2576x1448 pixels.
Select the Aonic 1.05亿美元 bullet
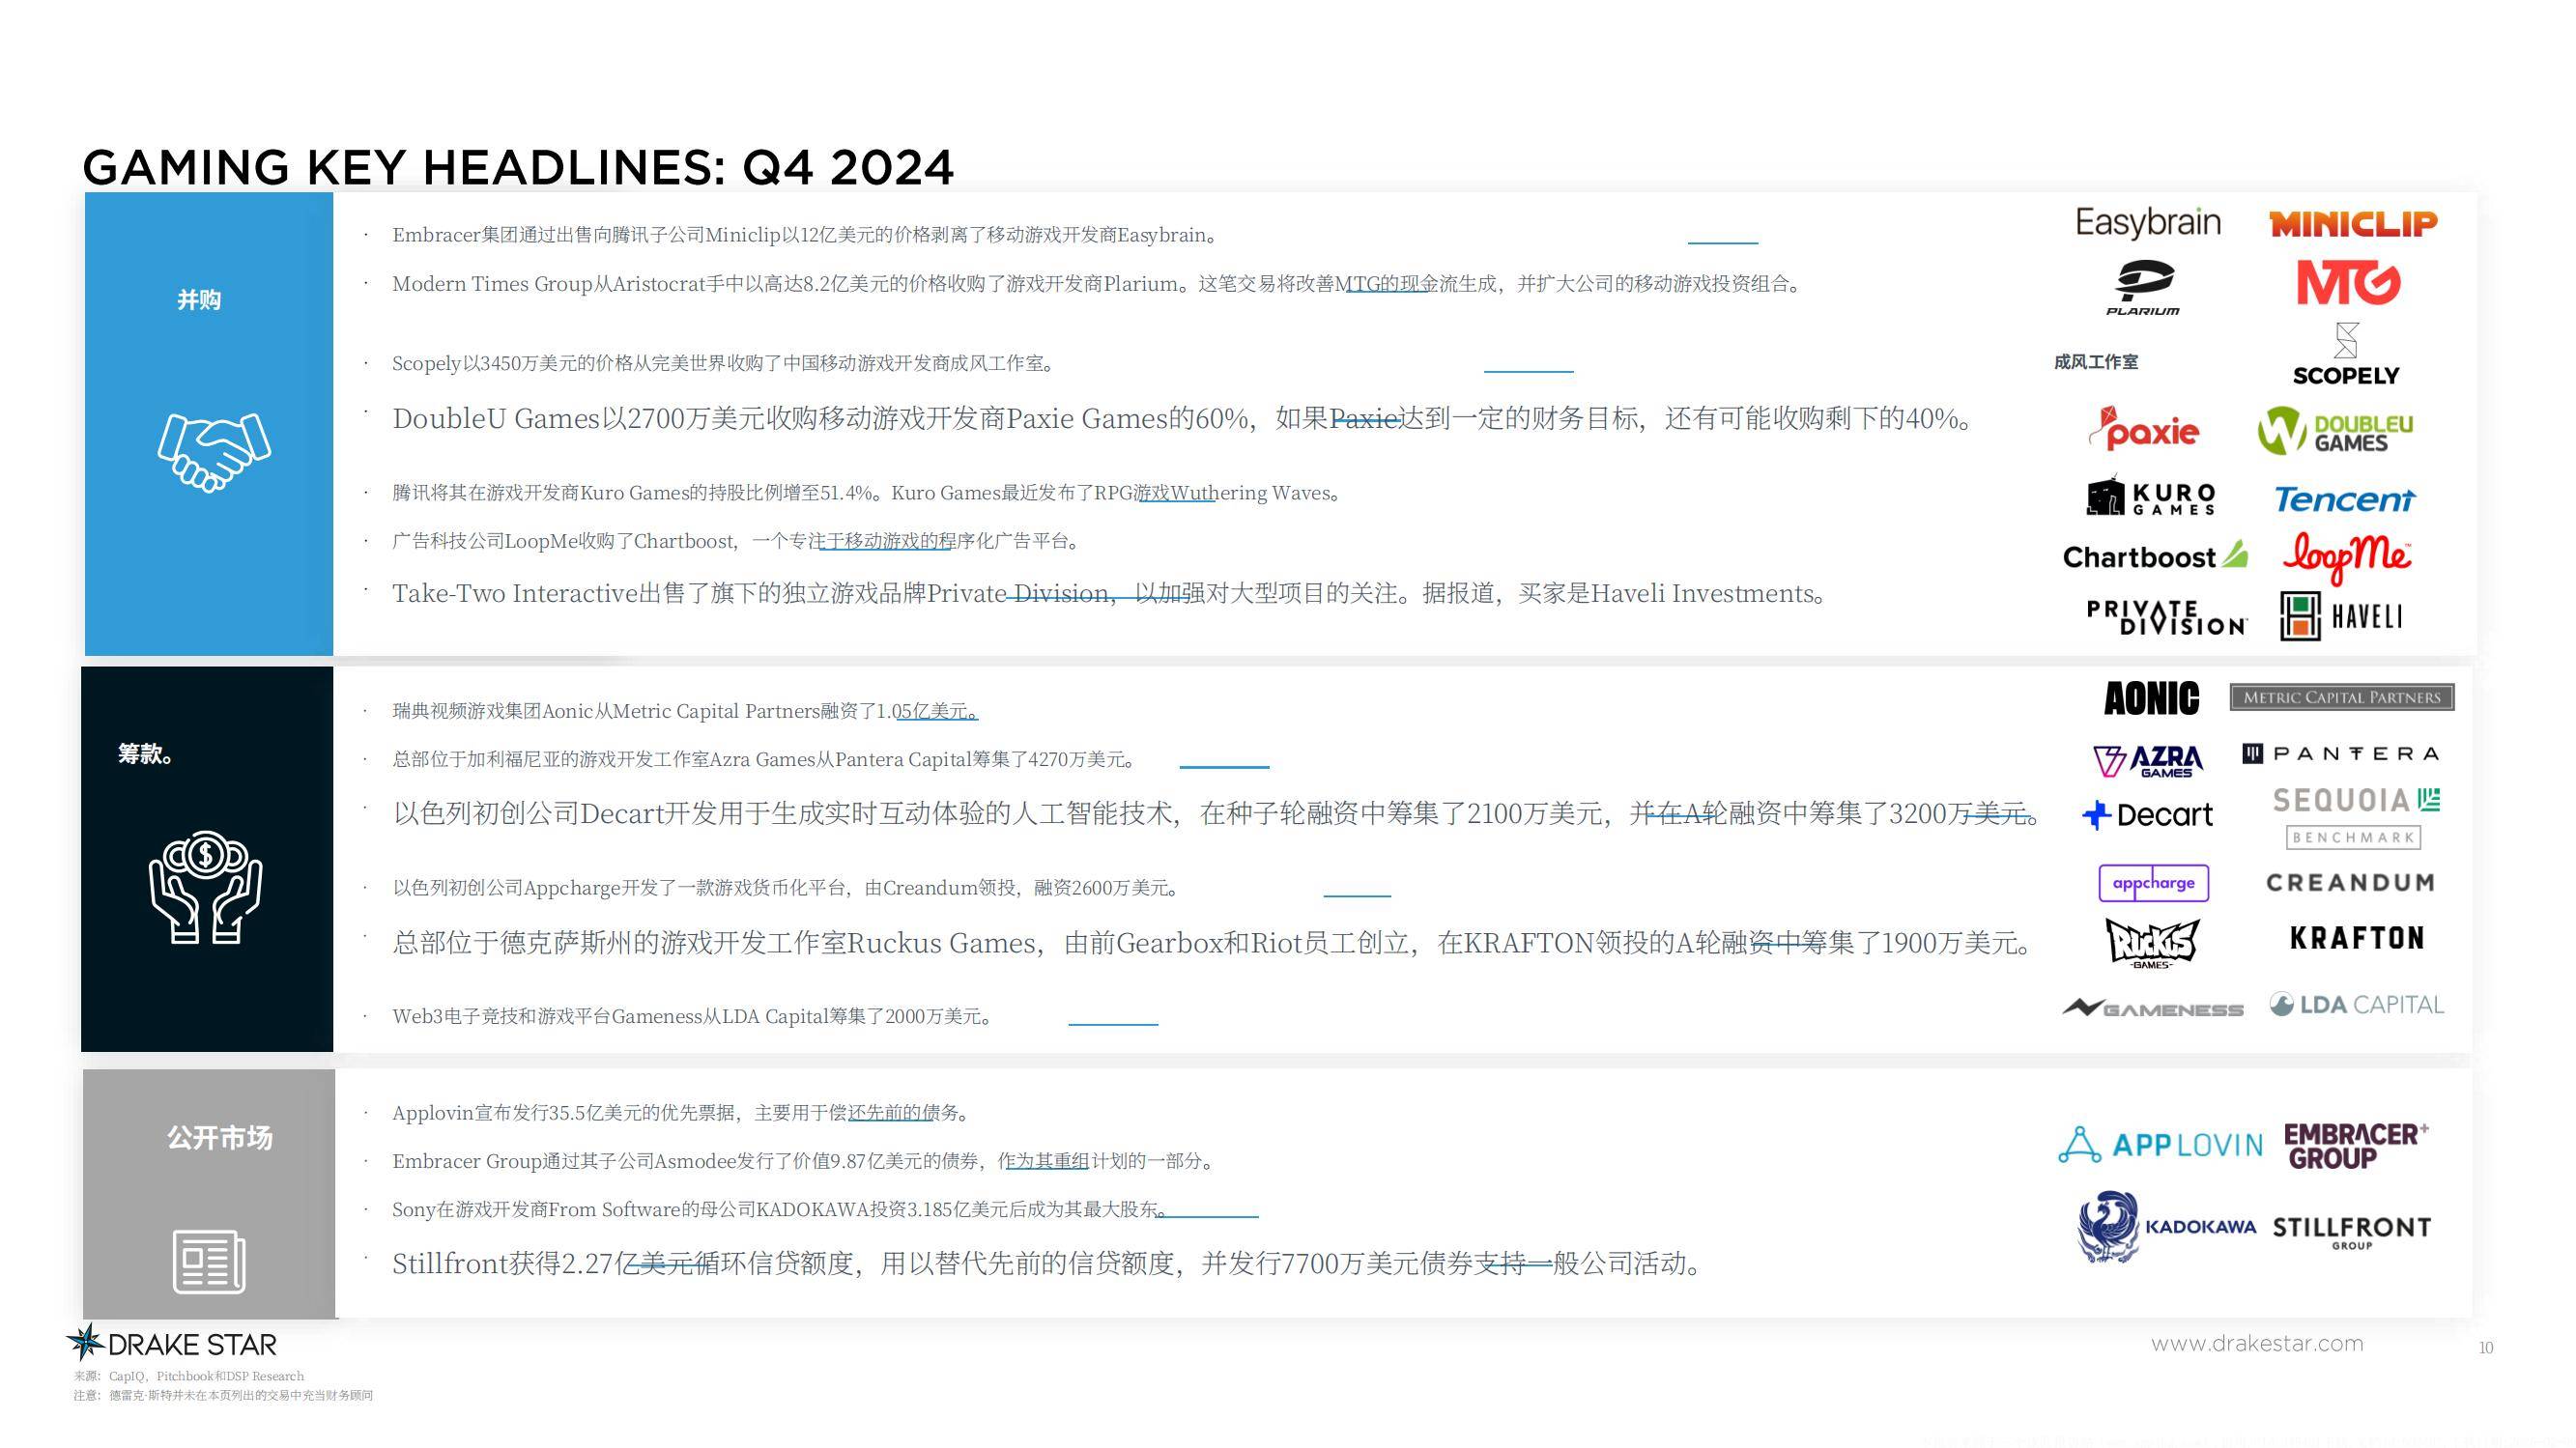tap(685, 711)
